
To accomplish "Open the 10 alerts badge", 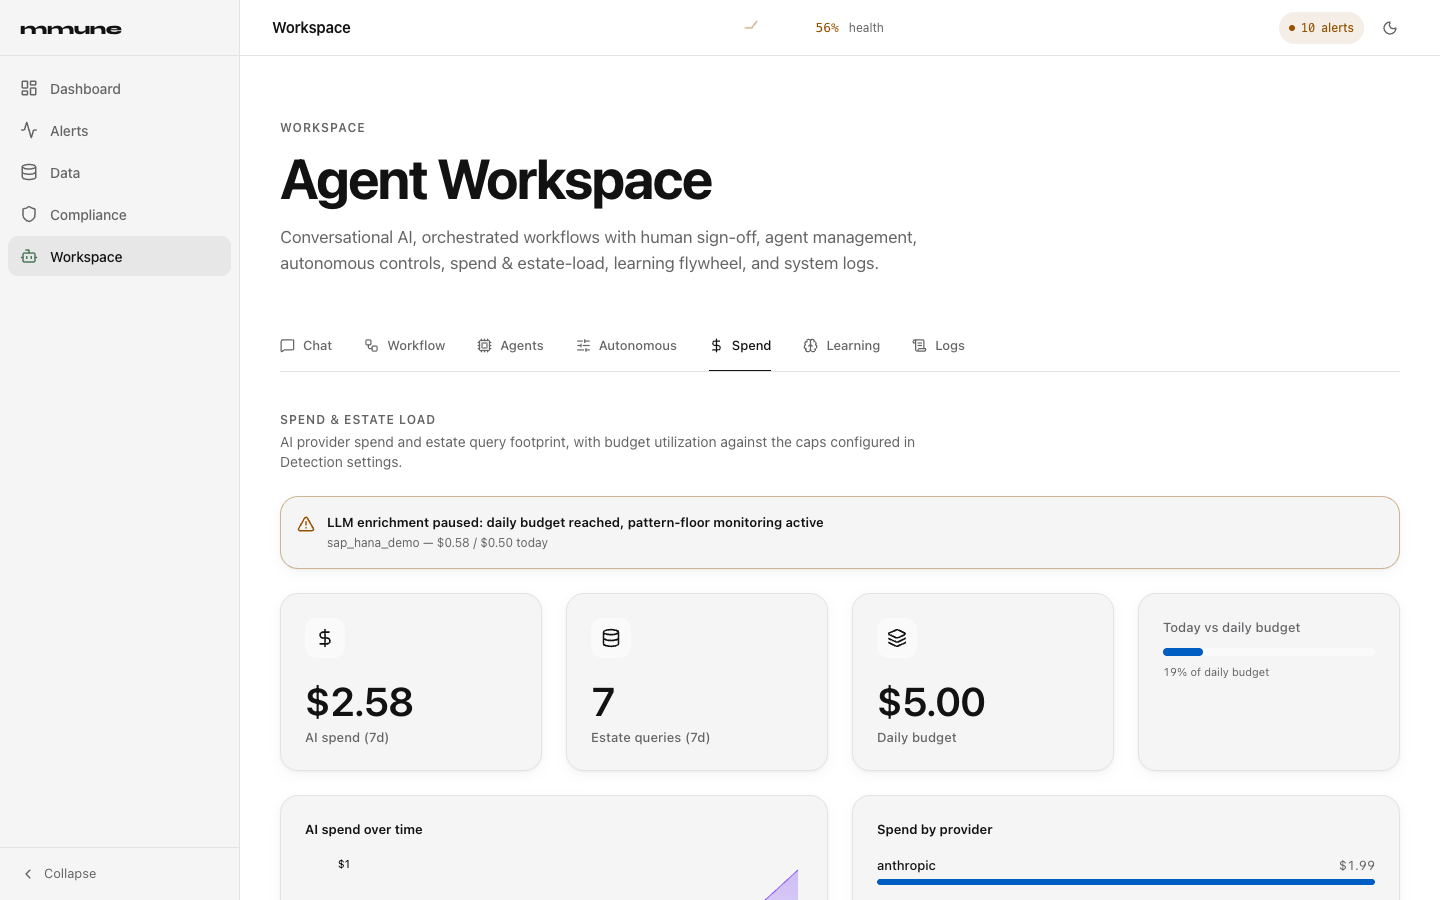I will point(1321,28).
